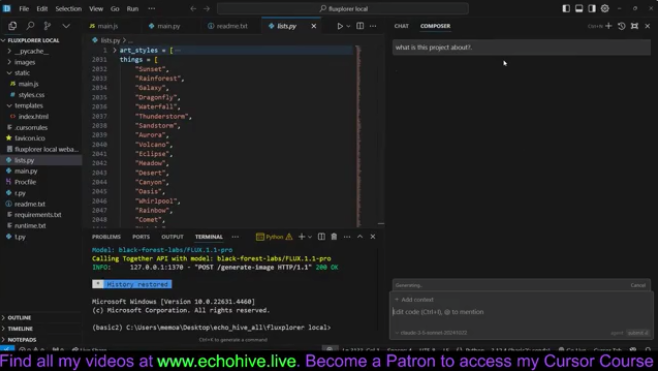Toggle the primary side bar layout icon
The height and width of the screenshot is (371, 658).
[566, 8]
